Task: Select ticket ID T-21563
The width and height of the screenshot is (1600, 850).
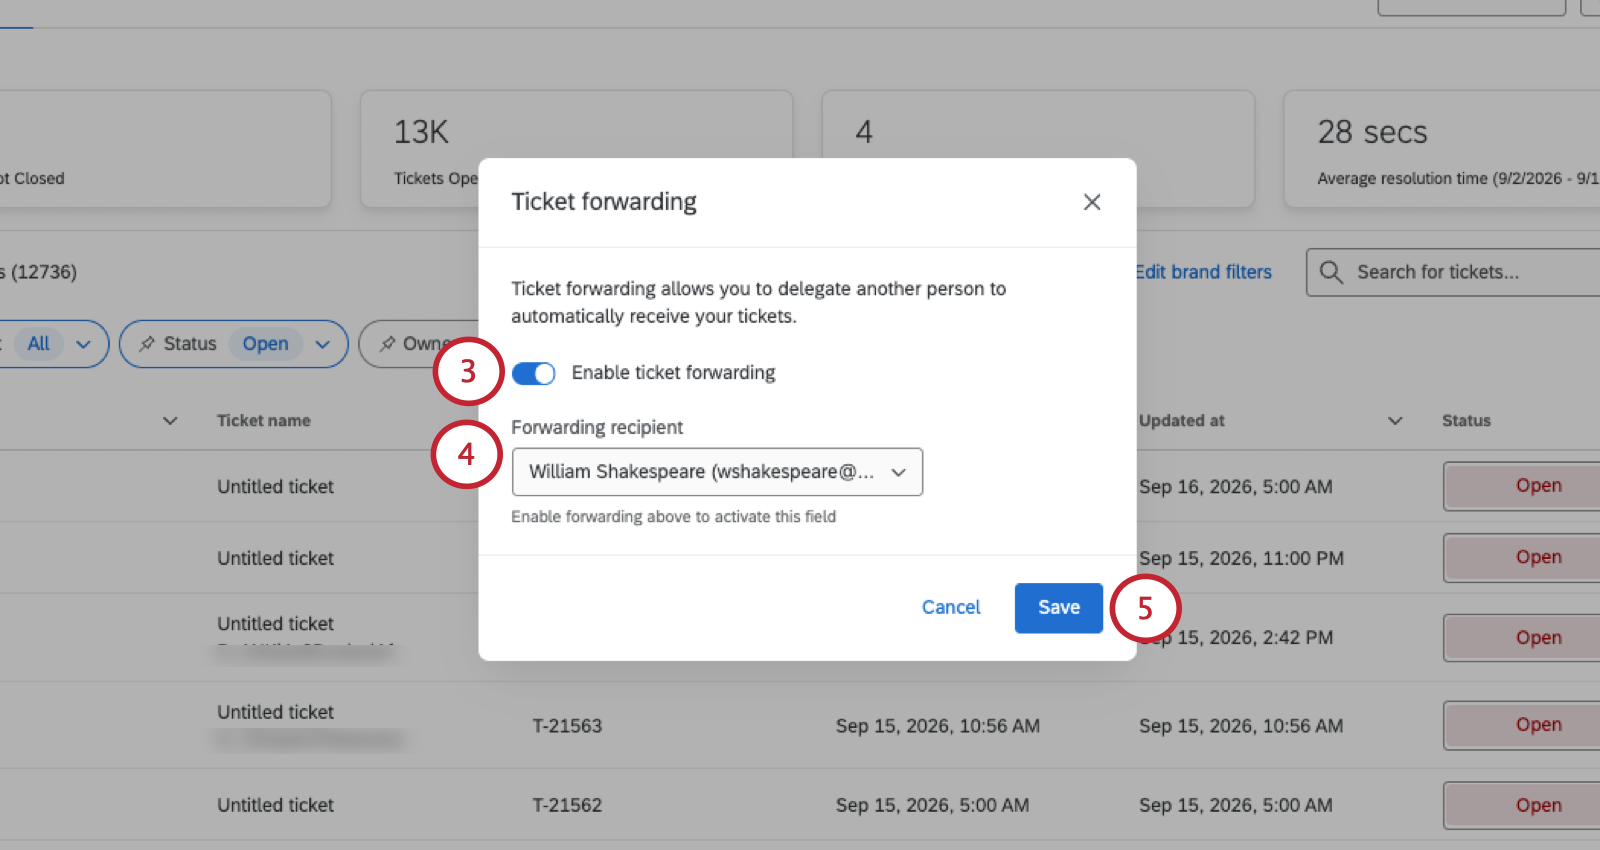Action: (567, 726)
